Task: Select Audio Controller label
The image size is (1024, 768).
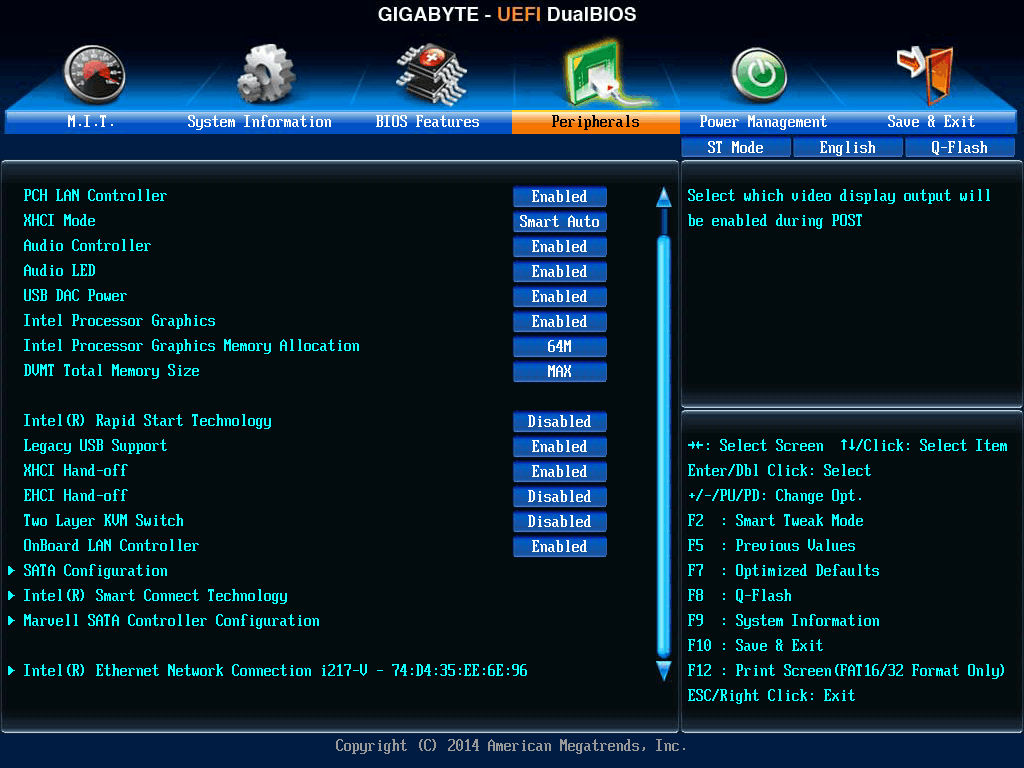Action: click(87, 246)
